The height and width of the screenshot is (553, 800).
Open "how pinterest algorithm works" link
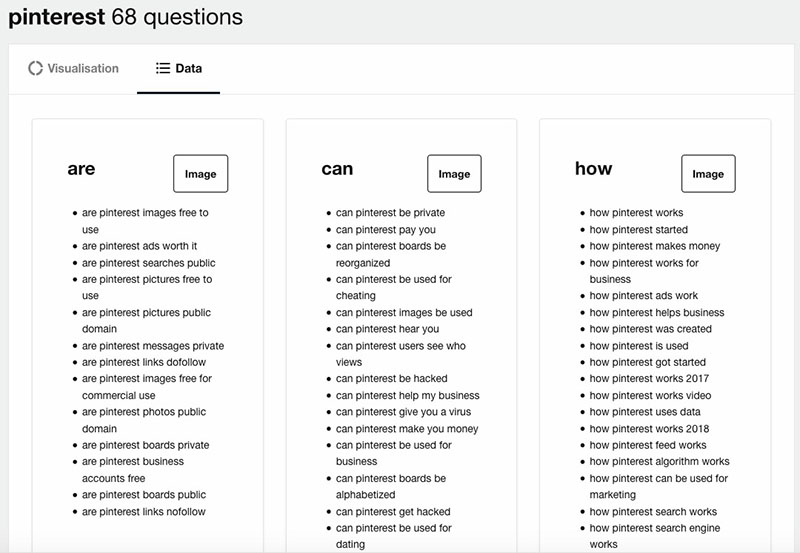pyautogui.click(x=659, y=462)
